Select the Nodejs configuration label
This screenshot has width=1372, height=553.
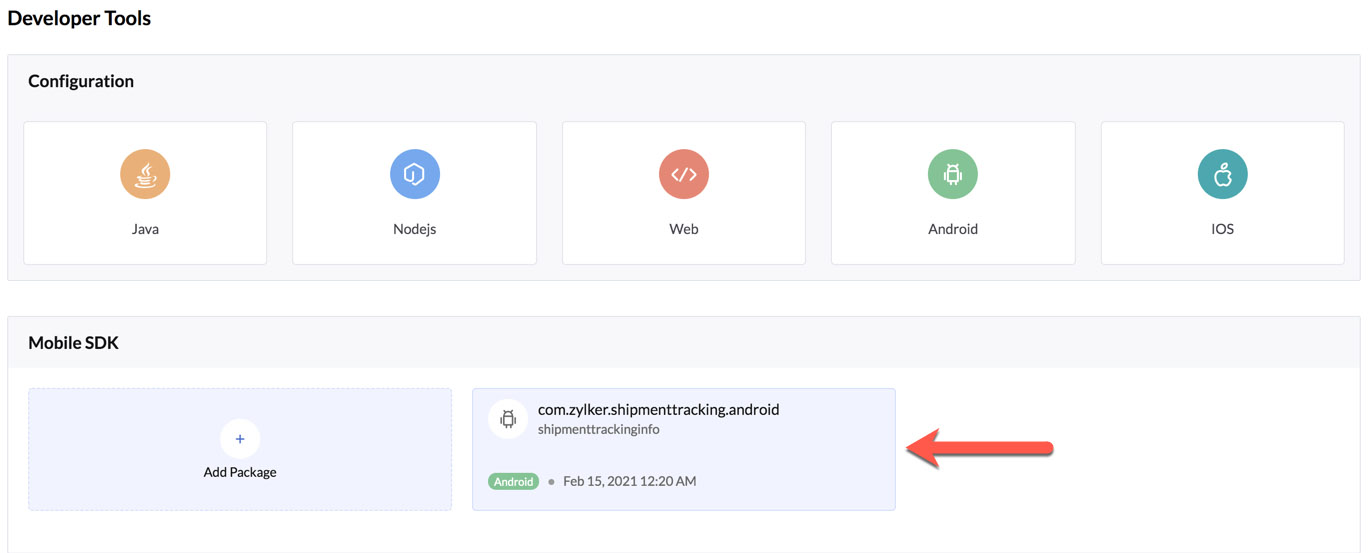(x=414, y=229)
